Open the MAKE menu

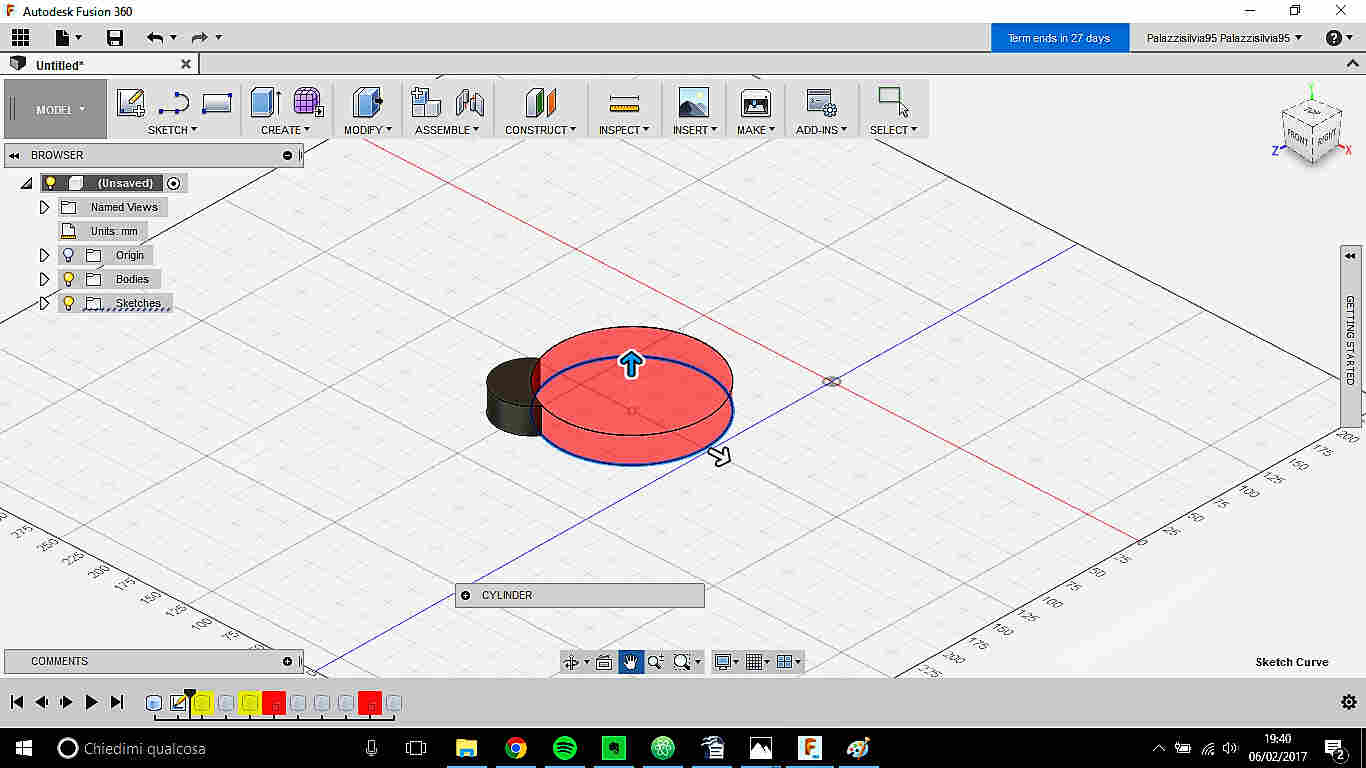755,130
